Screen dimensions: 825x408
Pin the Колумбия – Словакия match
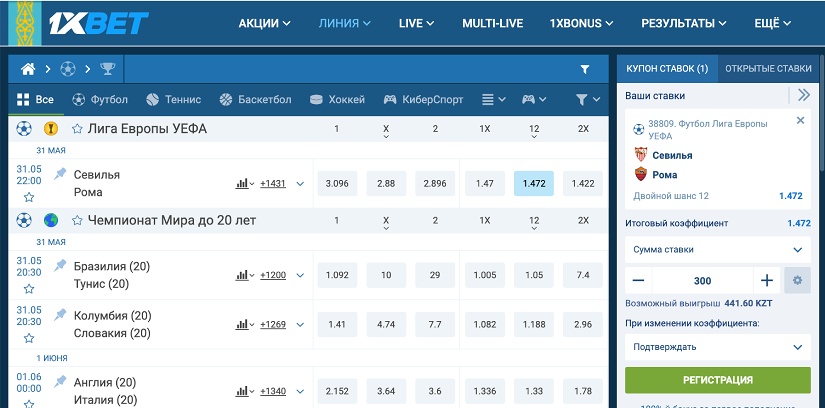point(60,315)
